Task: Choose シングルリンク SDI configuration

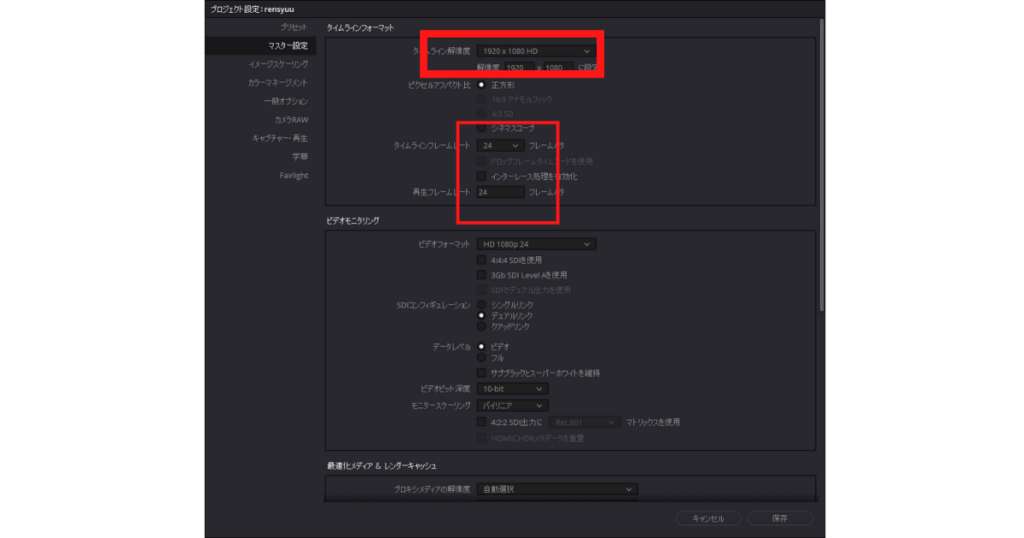Action: click(482, 303)
